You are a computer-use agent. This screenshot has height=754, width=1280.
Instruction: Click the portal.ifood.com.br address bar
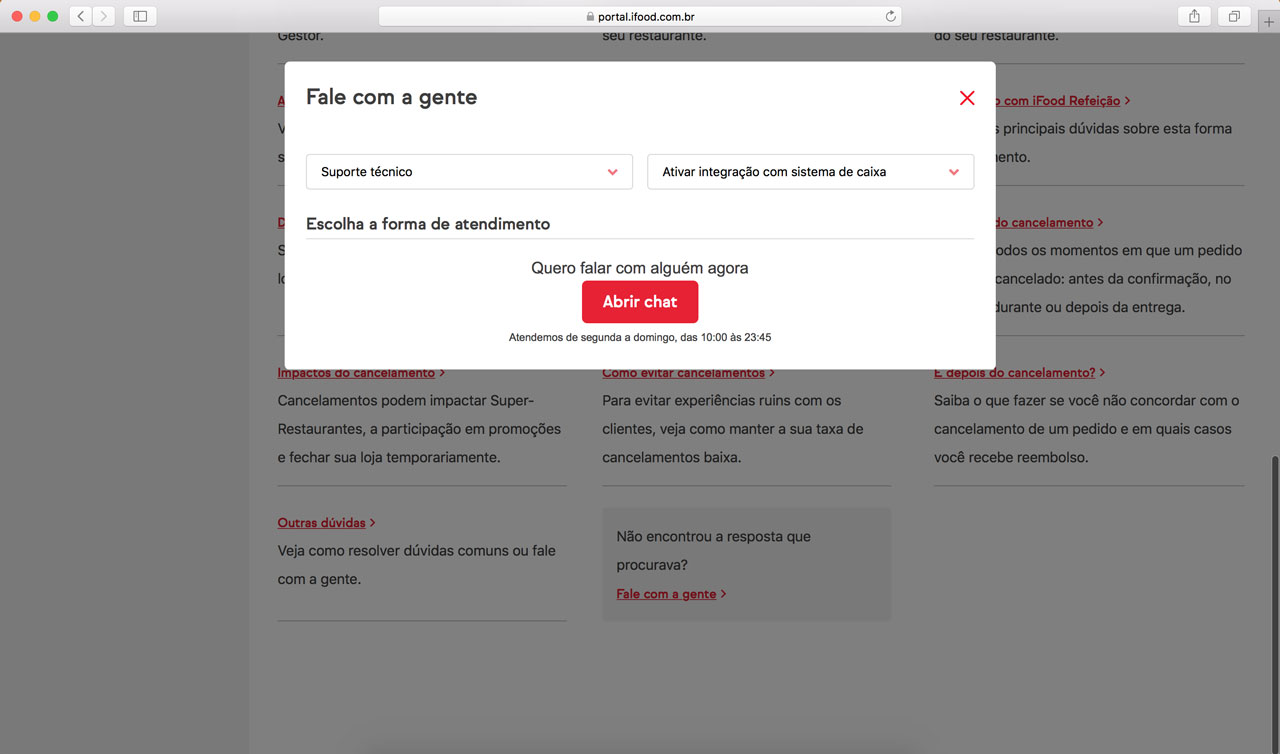(640, 16)
